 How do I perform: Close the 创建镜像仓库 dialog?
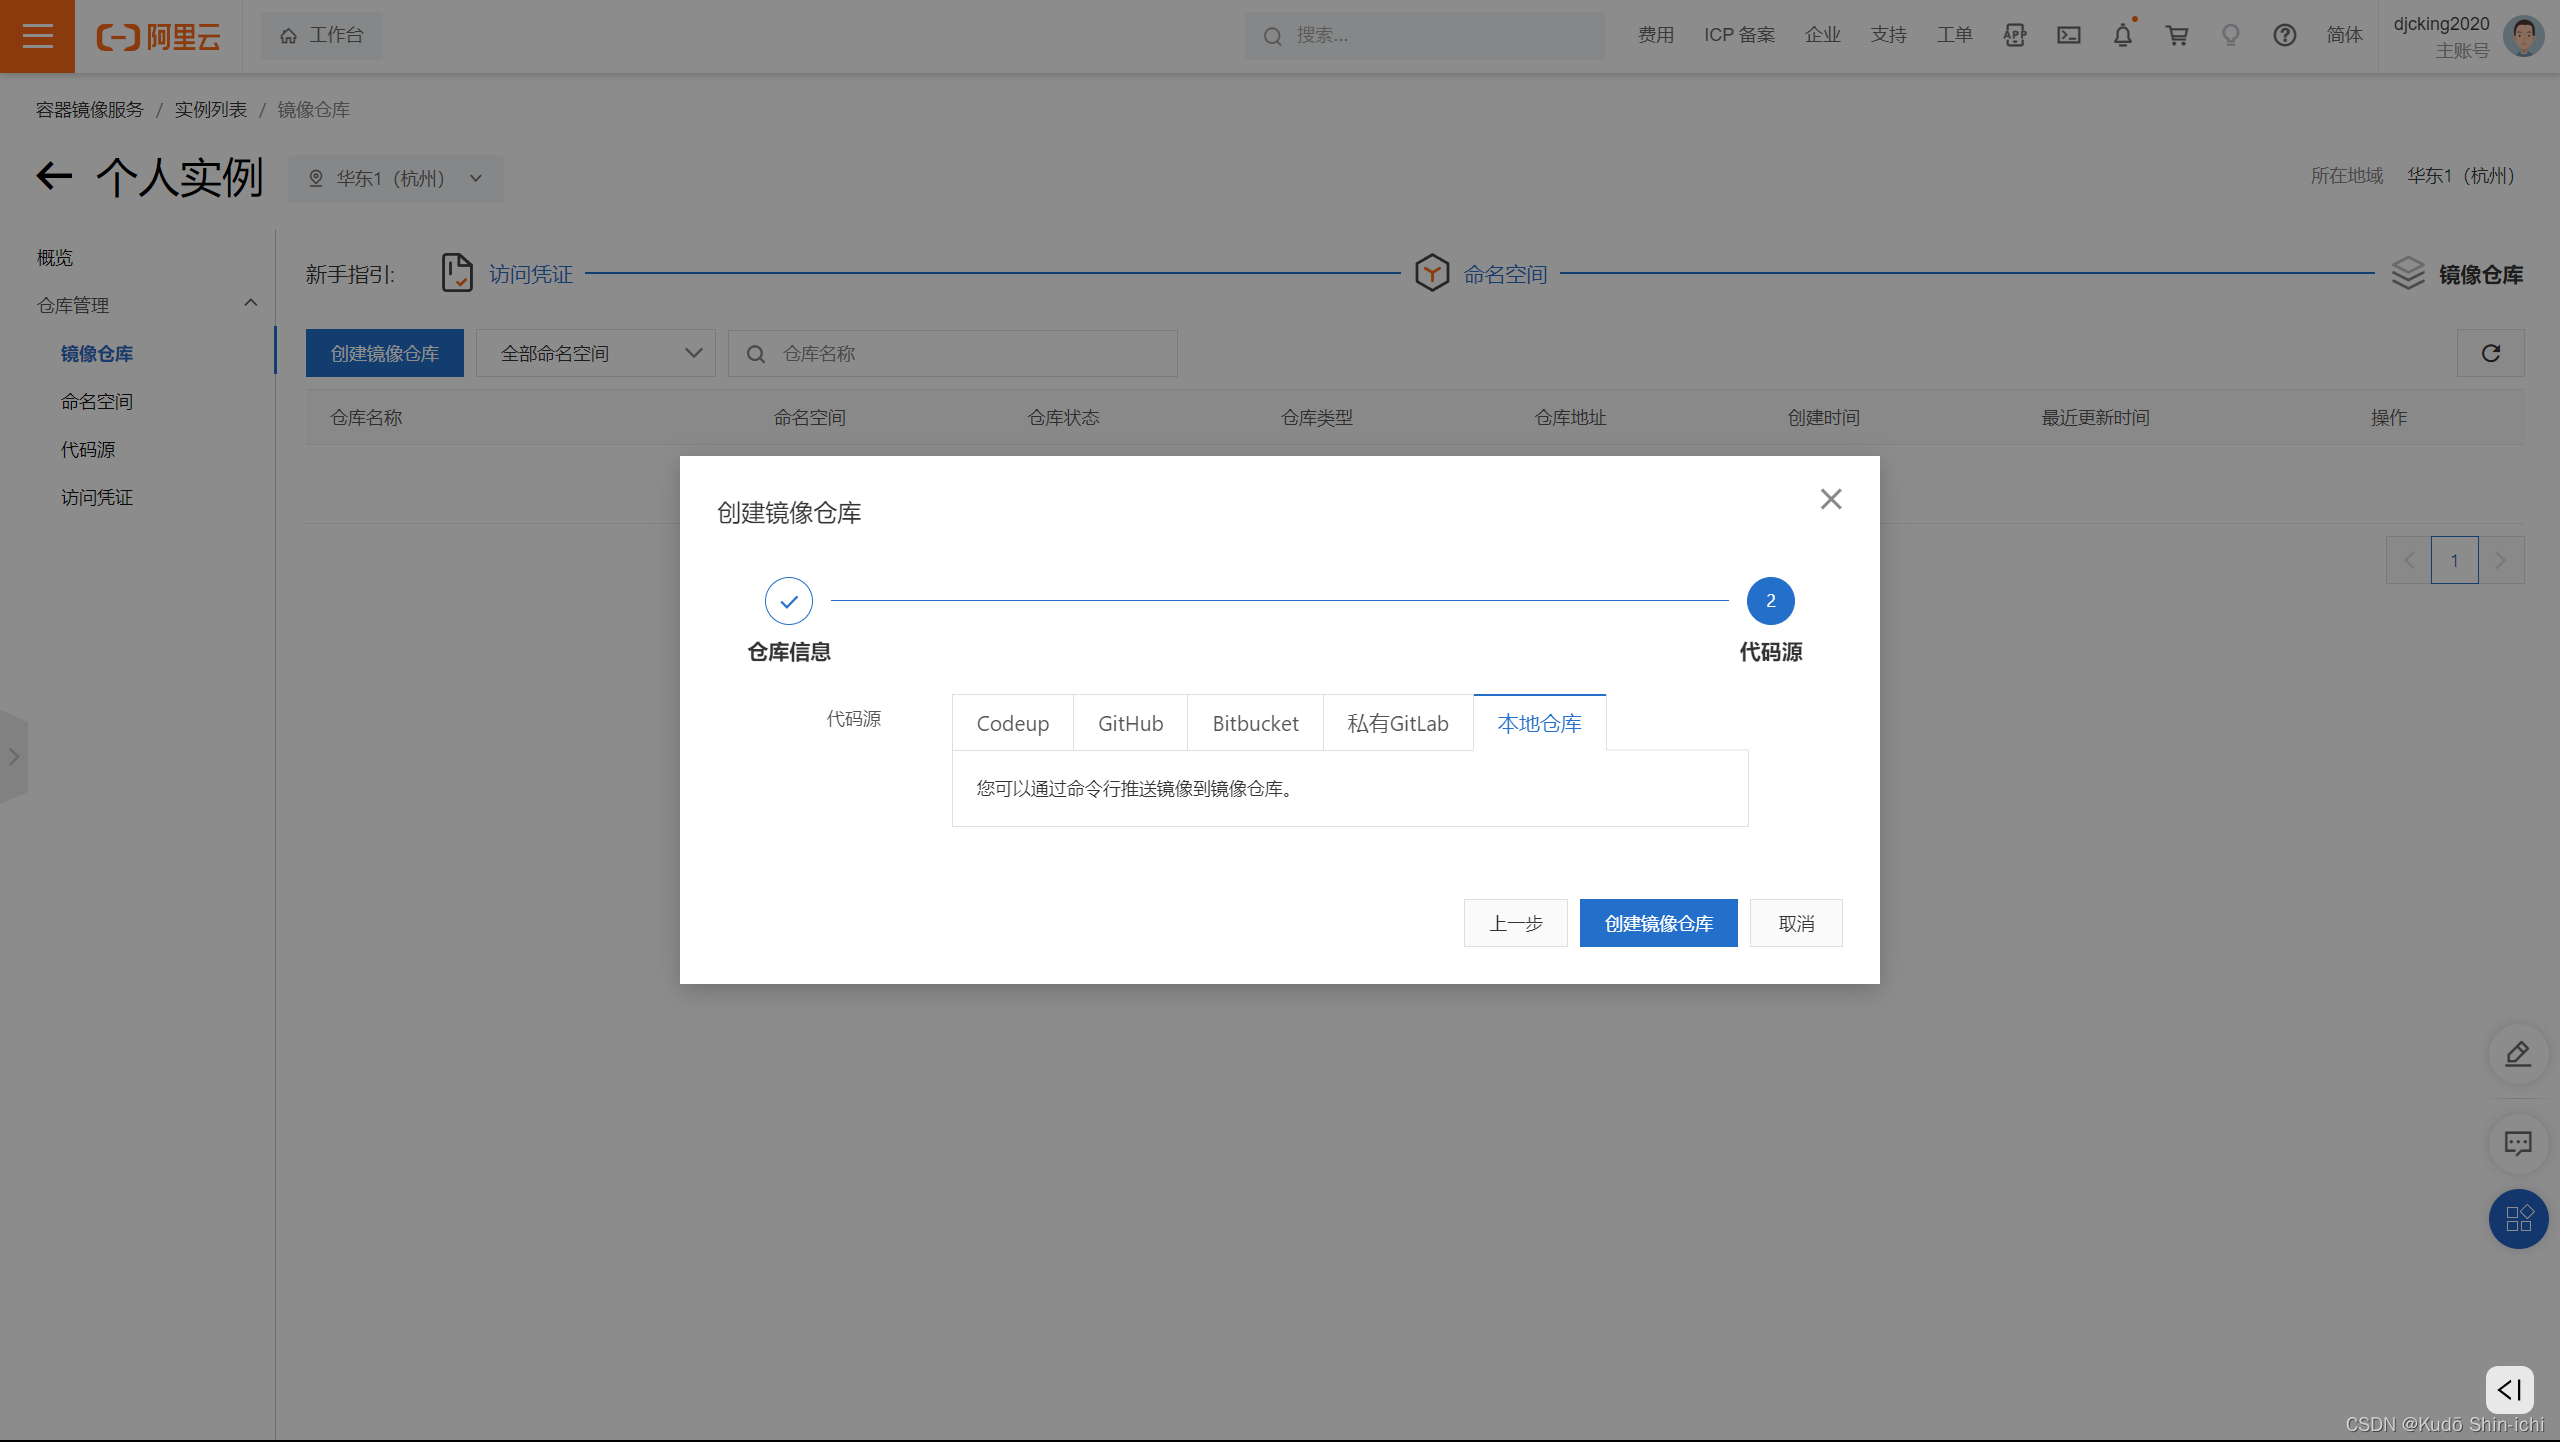(x=1830, y=499)
